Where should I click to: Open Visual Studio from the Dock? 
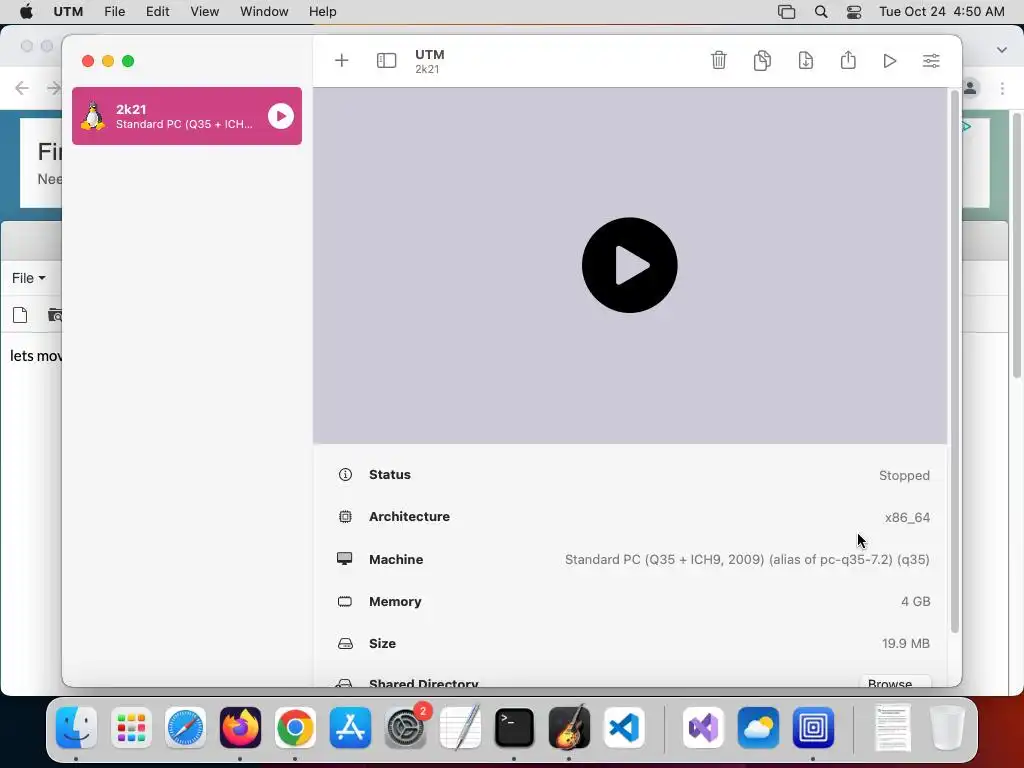[x=703, y=728]
